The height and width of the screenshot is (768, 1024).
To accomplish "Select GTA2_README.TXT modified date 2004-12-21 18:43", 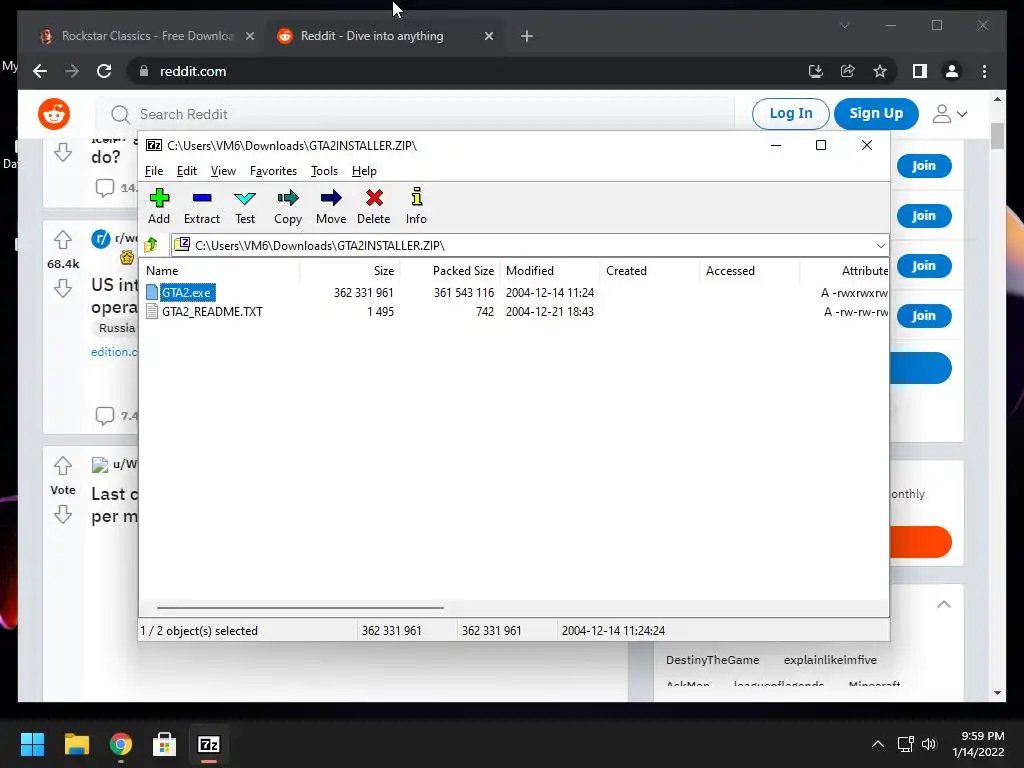I will [550, 312].
